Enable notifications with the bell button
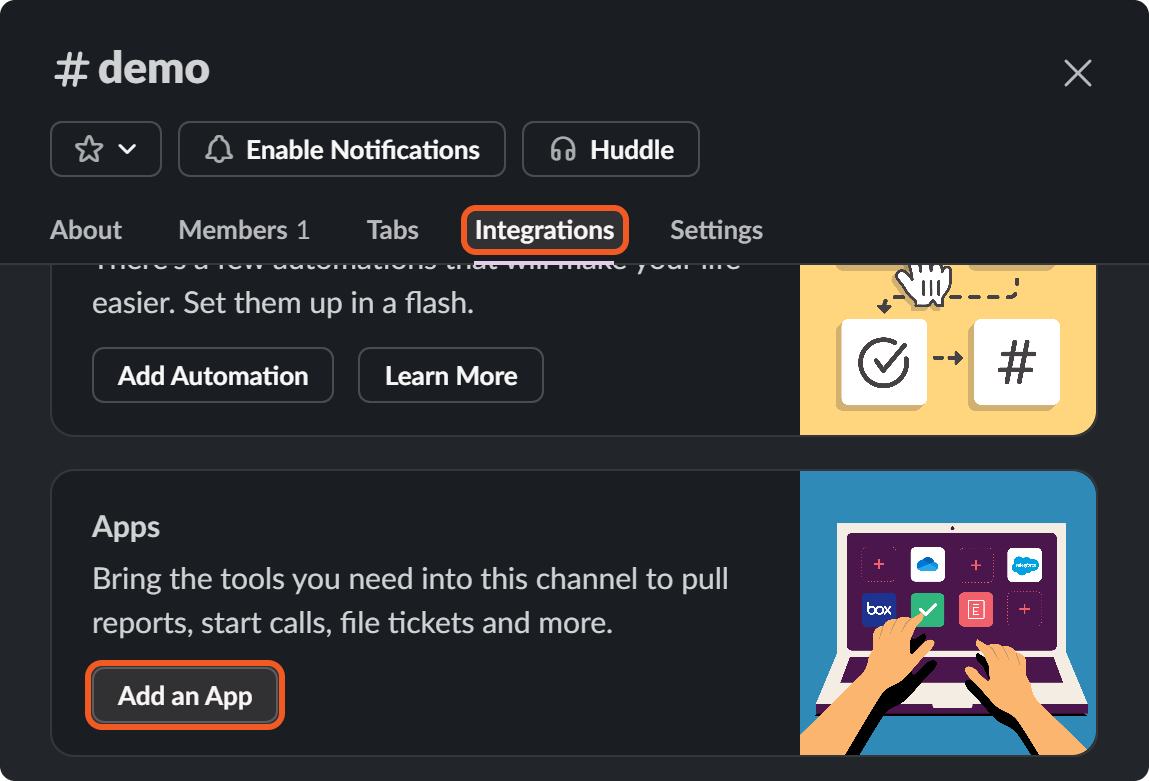 pyautogui.click(x=342, y=150)
